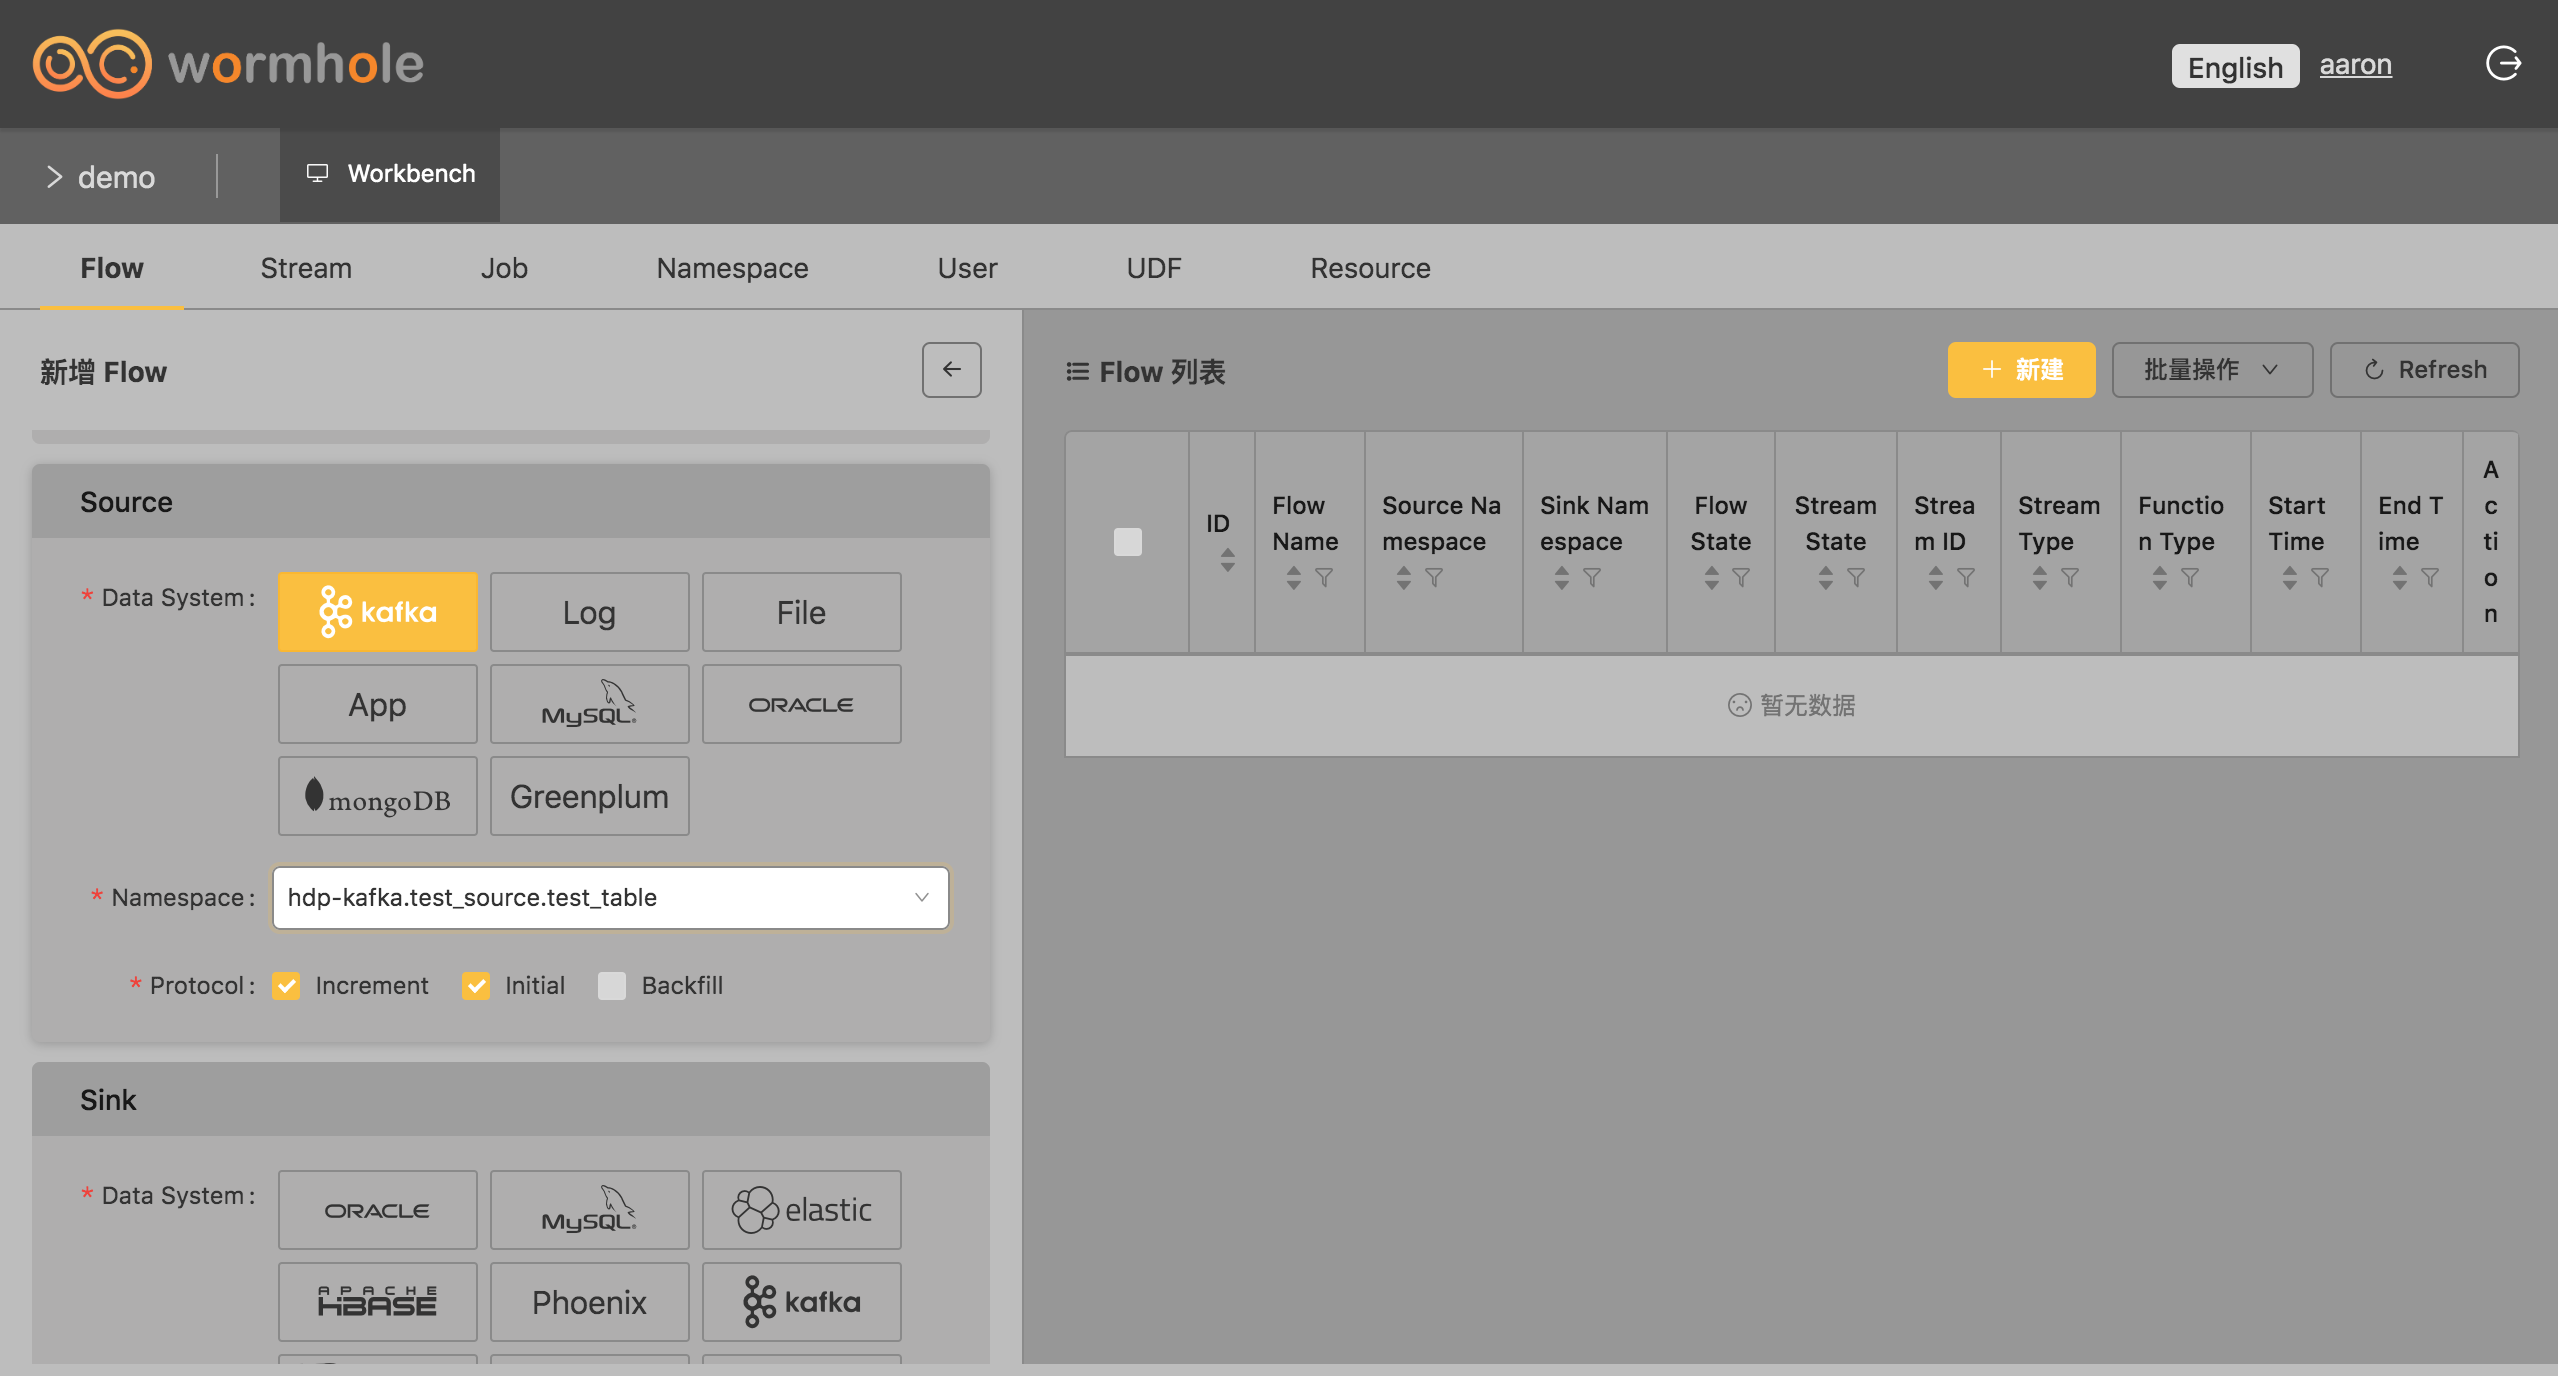
Task: Select kafka as sink data system
Action: tap(801, 1302)
